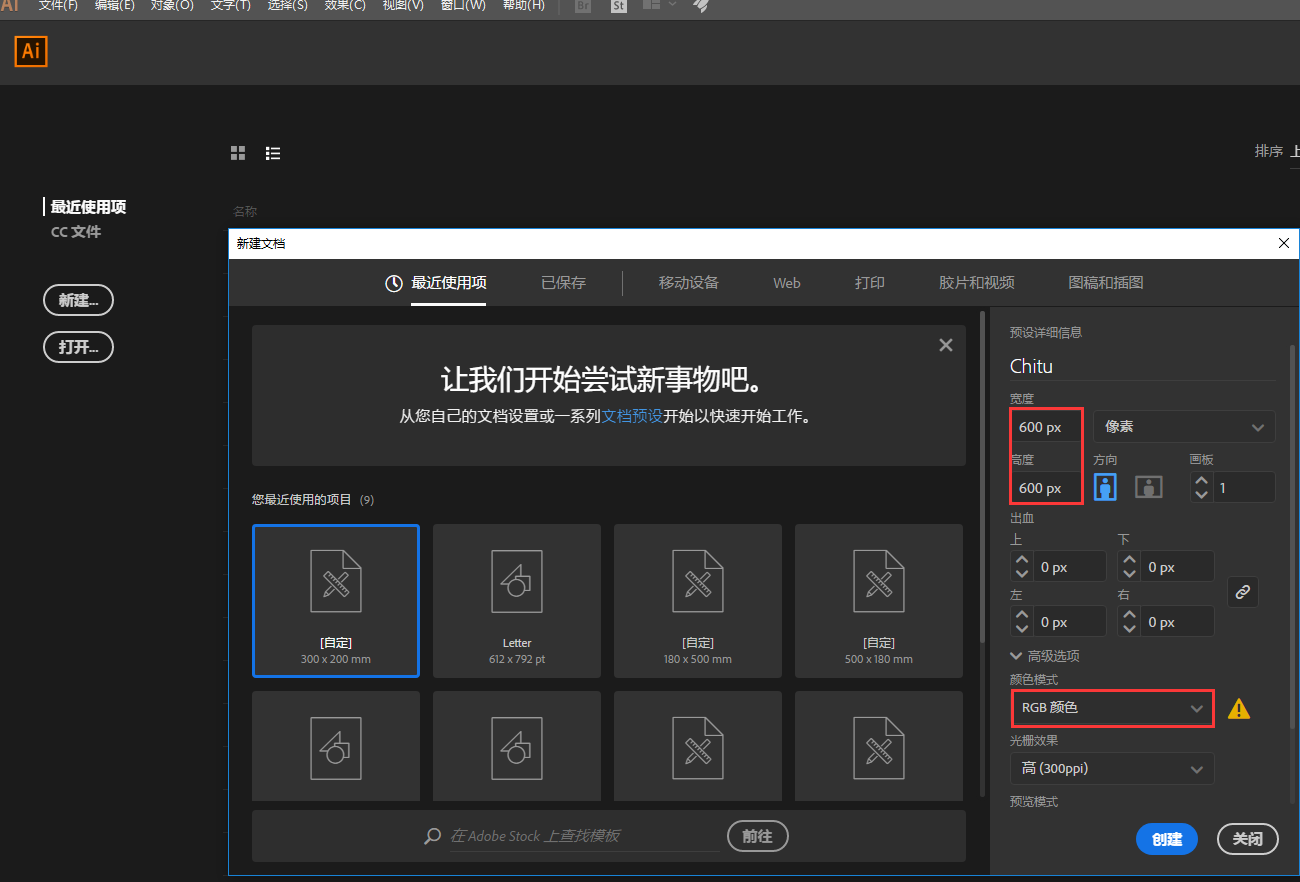
Task: Switch to the 胶片和视频 tab
Action: tap(977, 283)
